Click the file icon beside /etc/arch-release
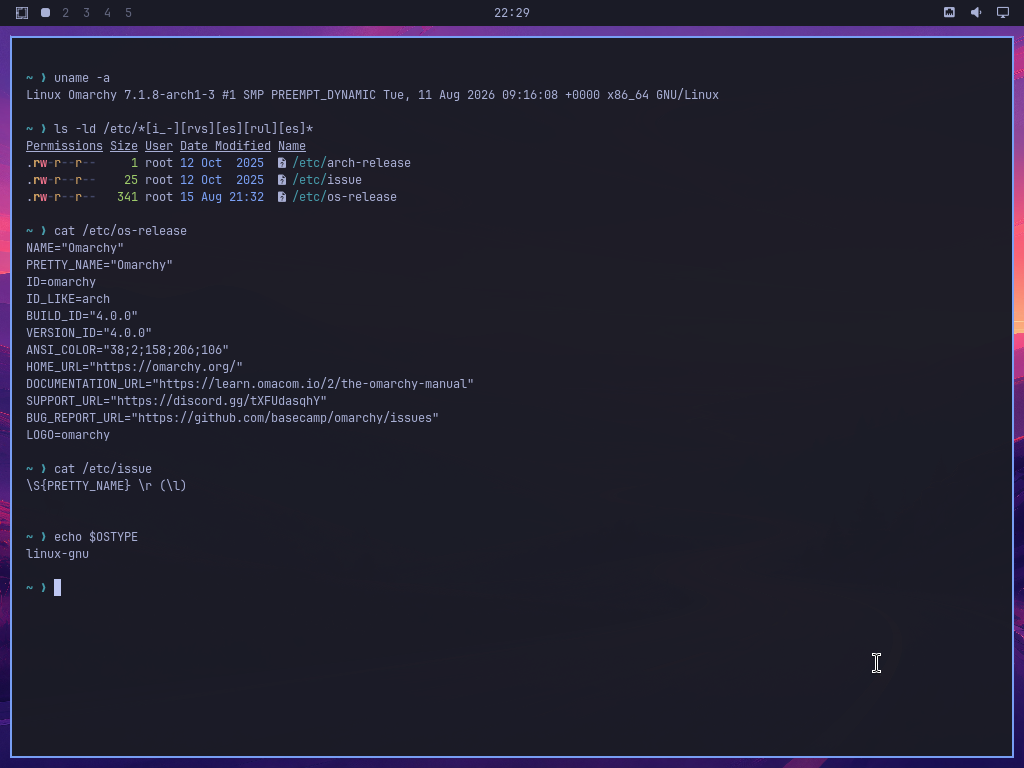Viewport: 1024px width, 768px height. tap(281, 163)
